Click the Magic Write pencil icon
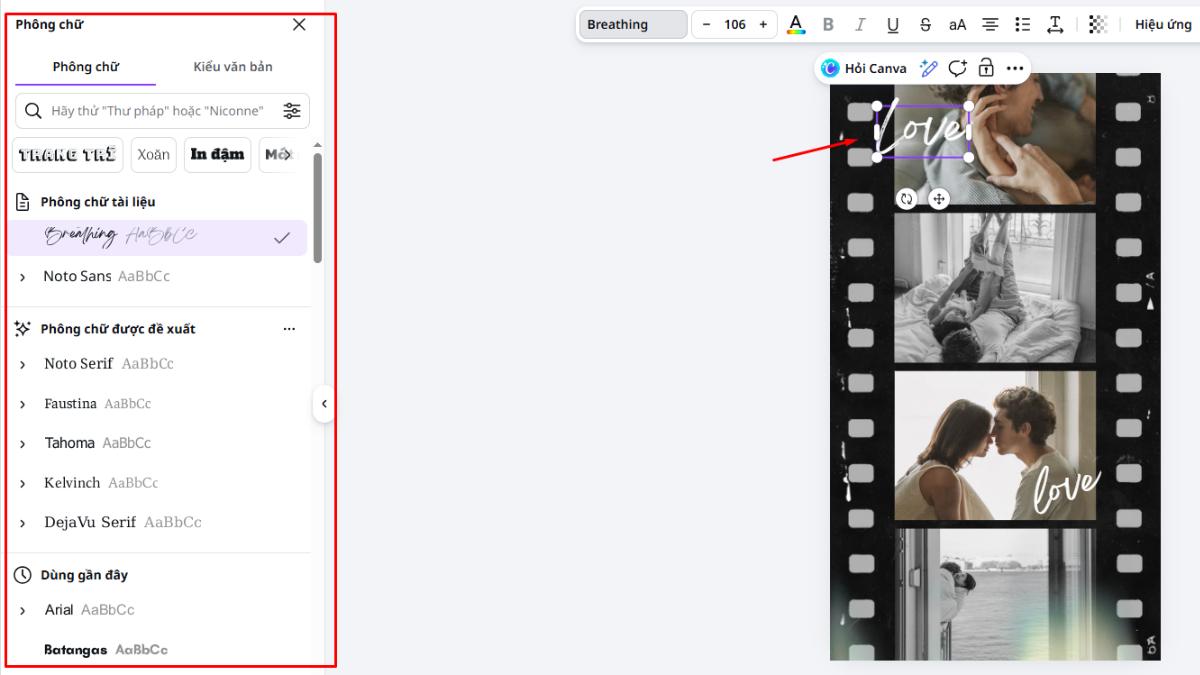This screenshot has height=675, width=1200. tap(929, 68)
